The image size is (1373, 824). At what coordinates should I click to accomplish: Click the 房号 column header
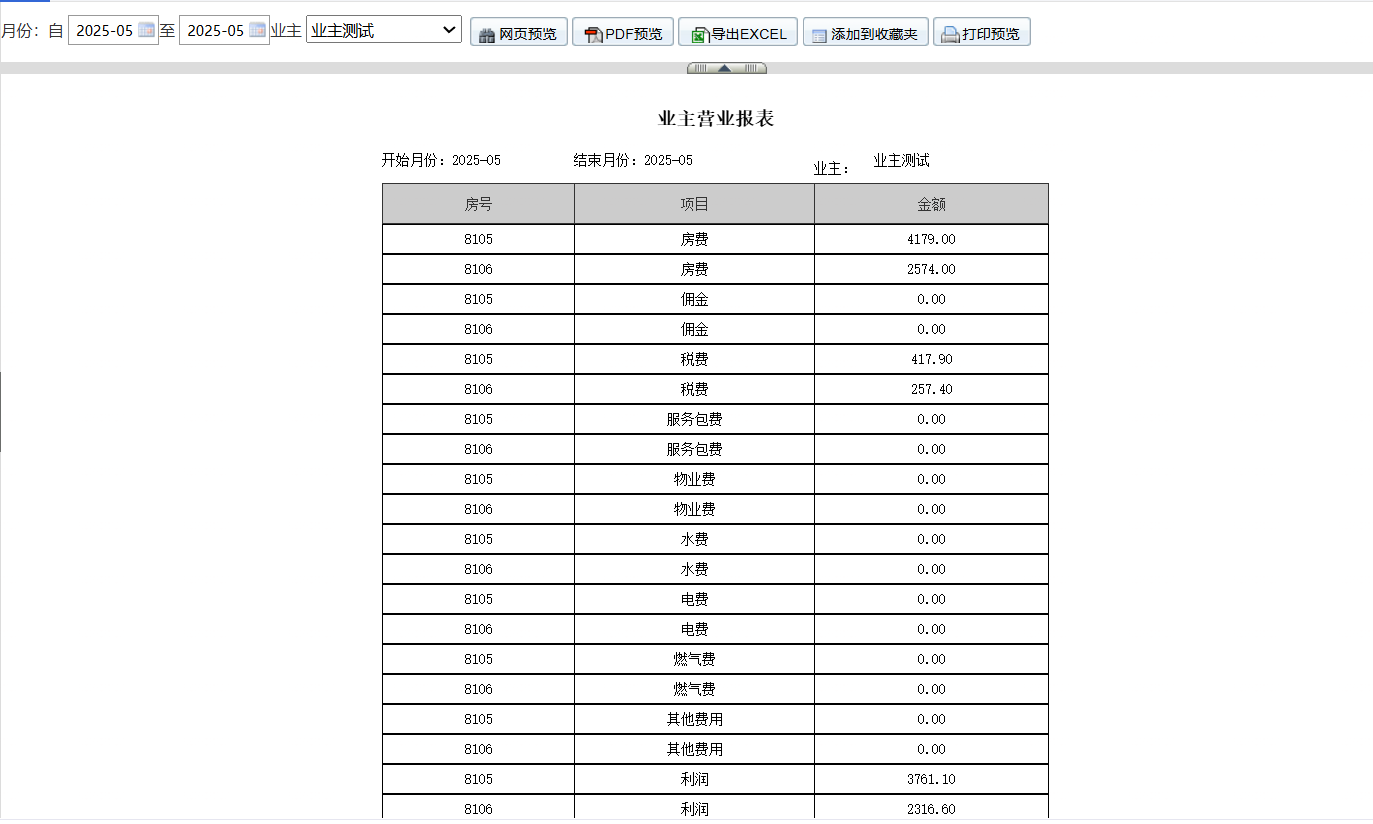(478, 204)
